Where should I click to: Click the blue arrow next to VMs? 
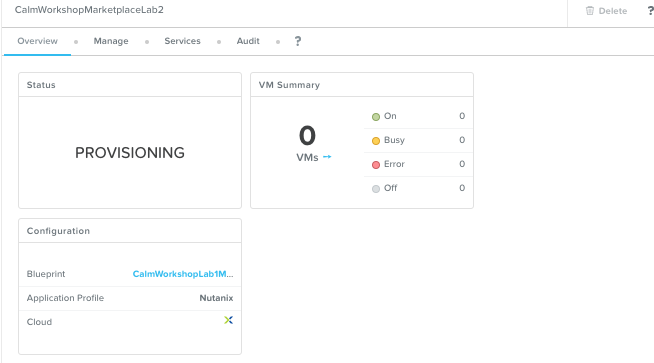click(327, 157)
